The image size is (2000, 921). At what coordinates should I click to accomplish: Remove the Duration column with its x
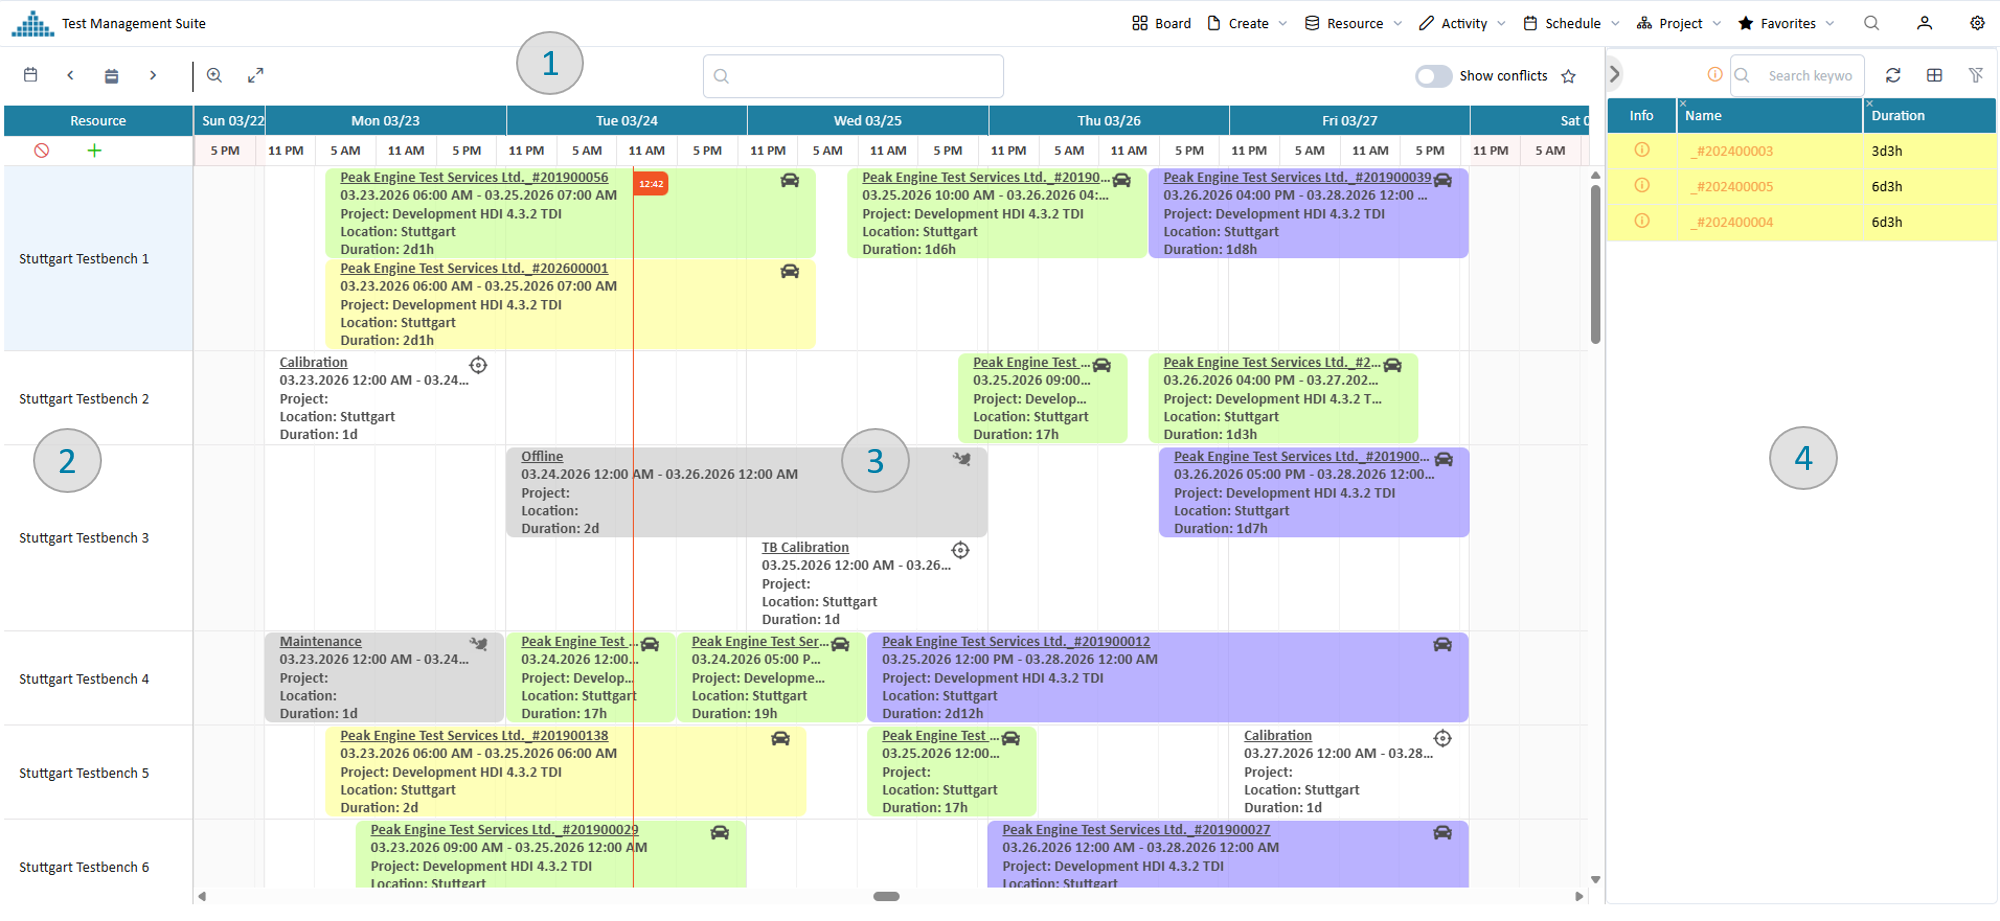point(1869,103)
